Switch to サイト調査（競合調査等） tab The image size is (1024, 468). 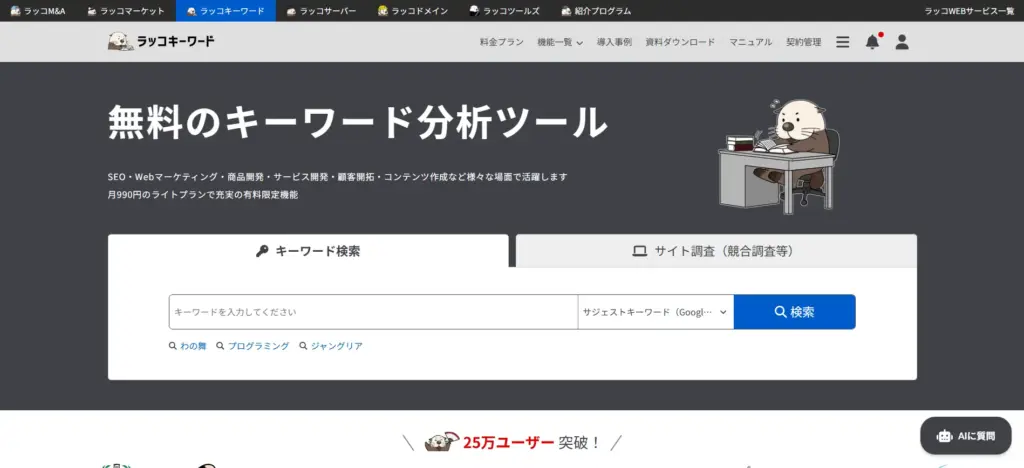click(x=716, y=251)
